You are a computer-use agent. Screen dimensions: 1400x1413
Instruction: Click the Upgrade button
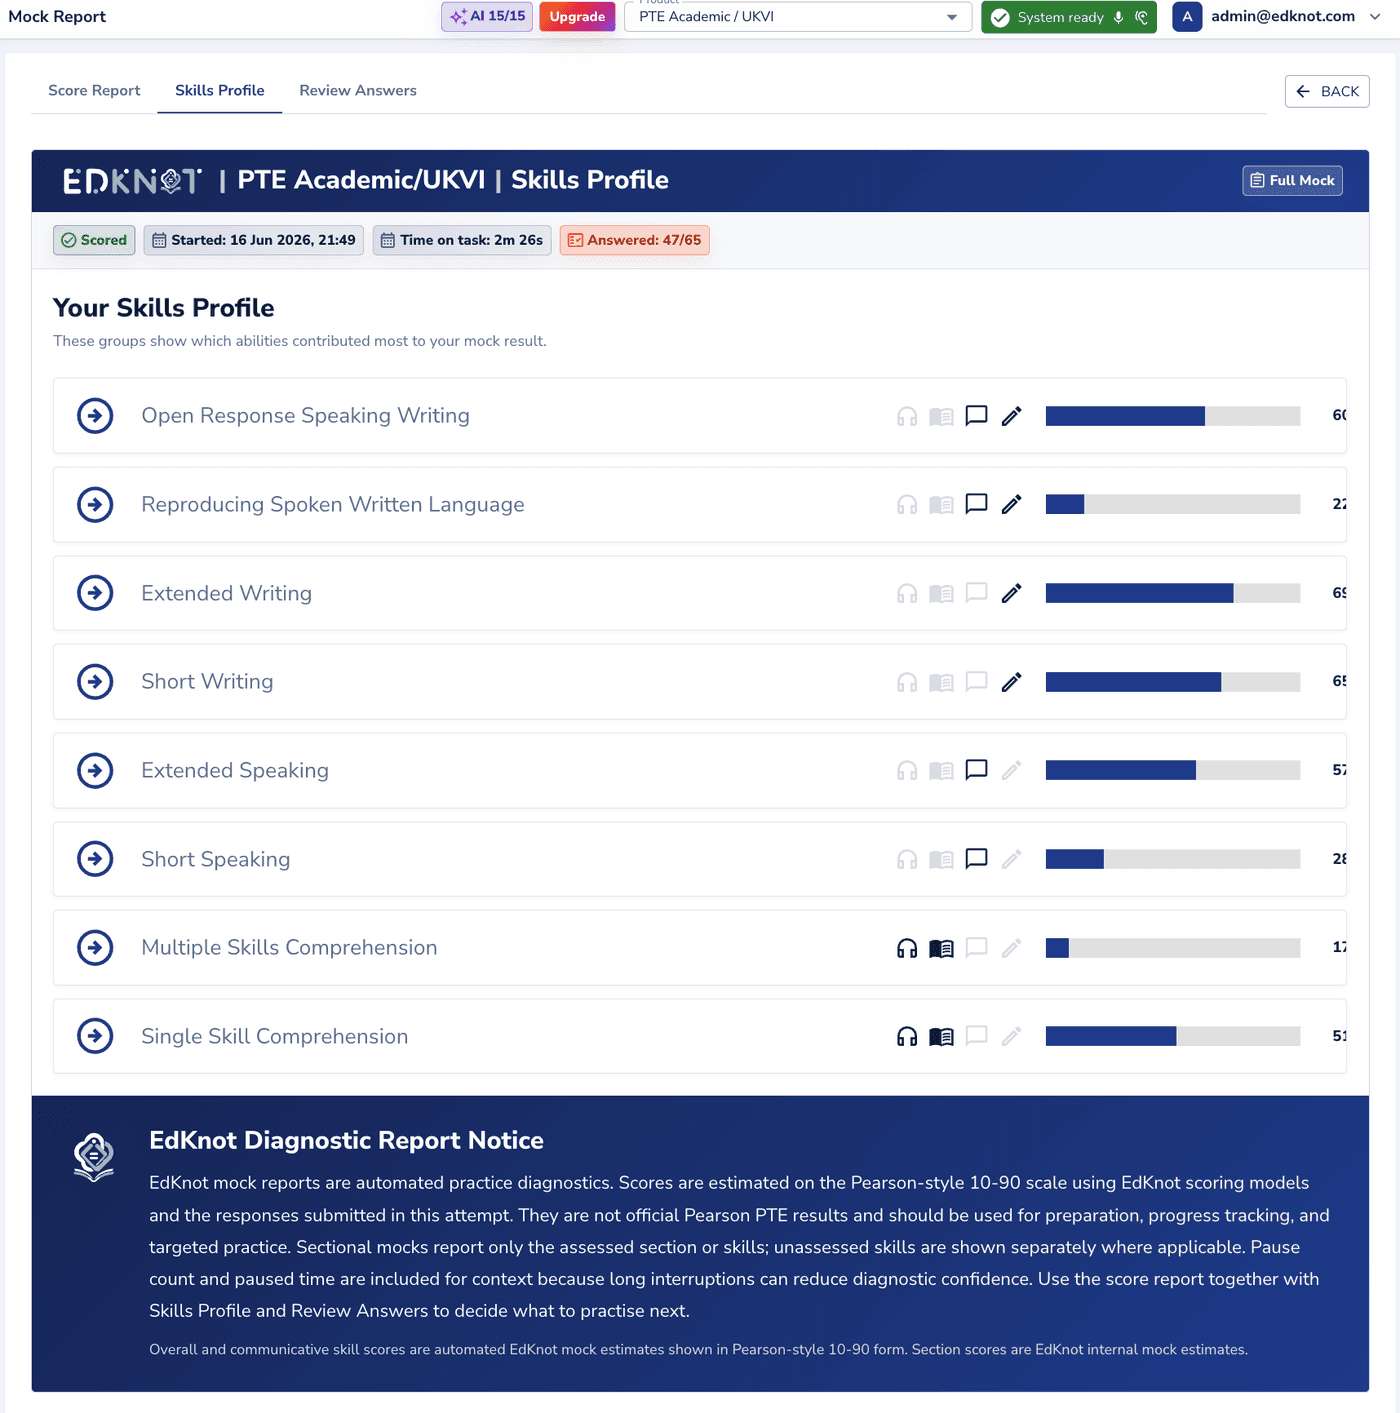[577, 17]
